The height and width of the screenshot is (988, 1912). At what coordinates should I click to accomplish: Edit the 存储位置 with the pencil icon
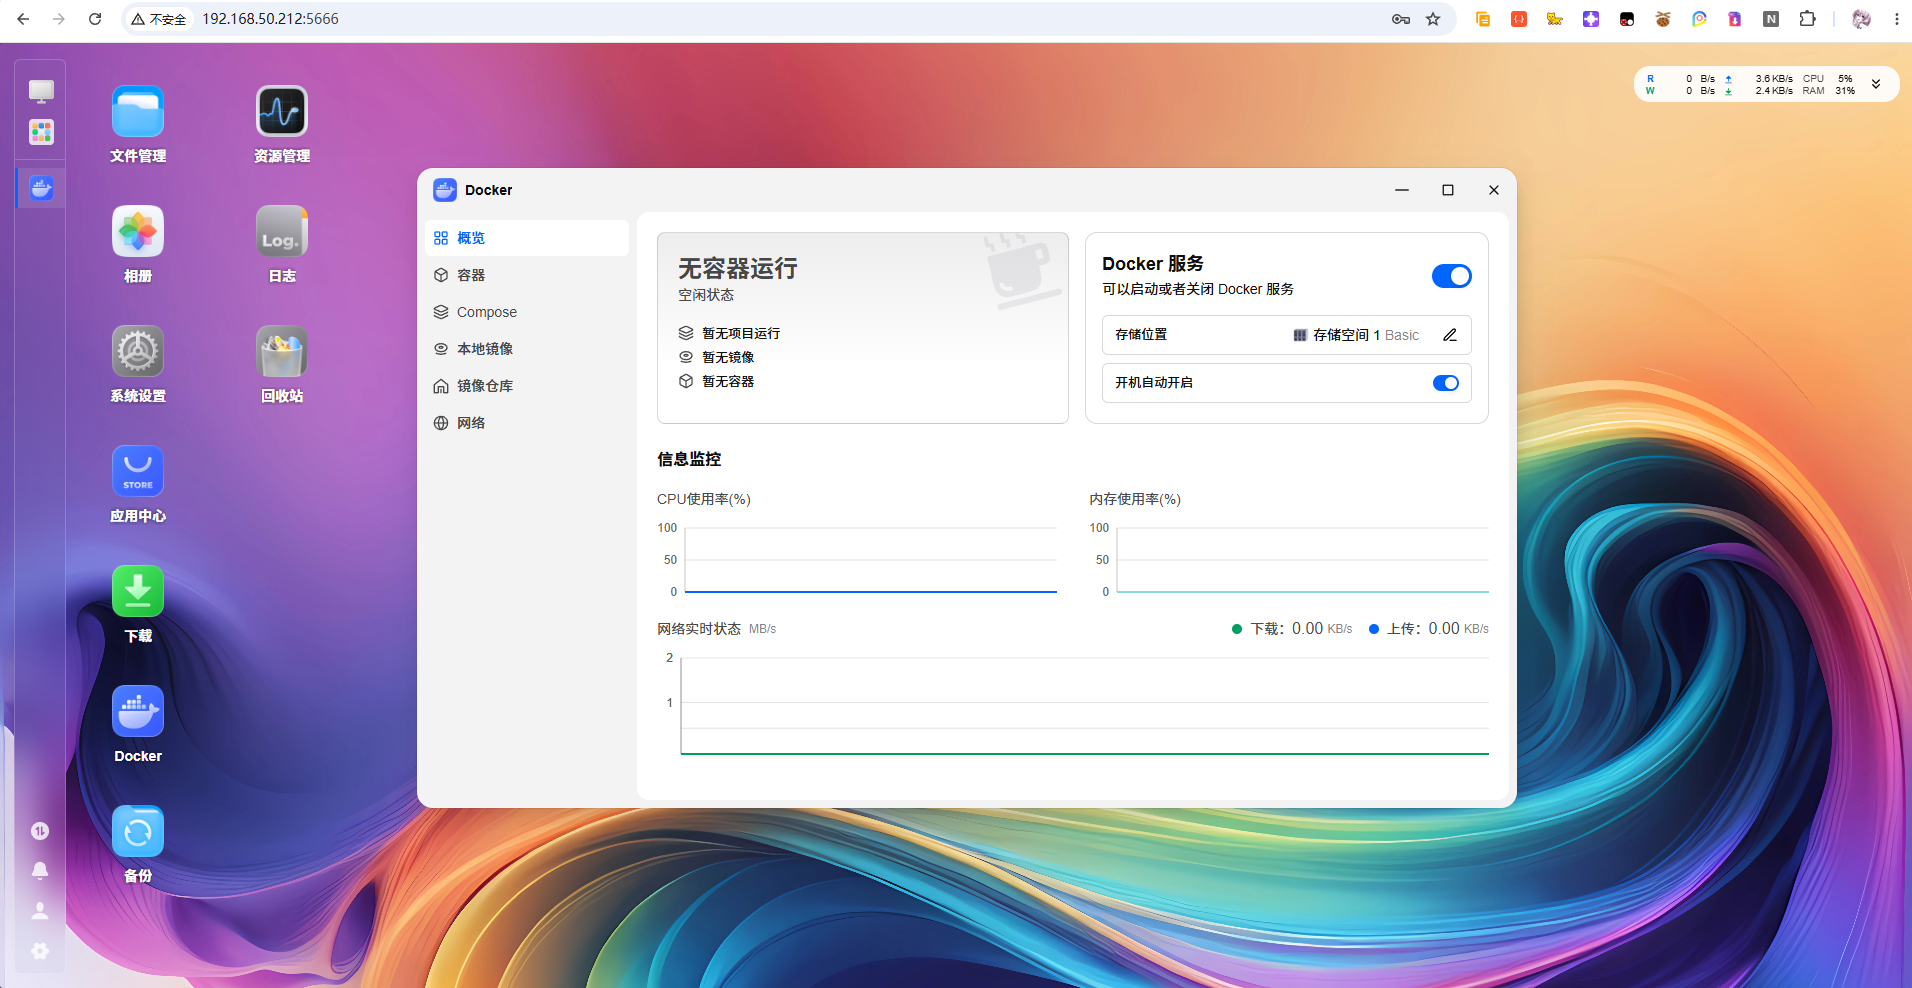[x=1450, y=335]
